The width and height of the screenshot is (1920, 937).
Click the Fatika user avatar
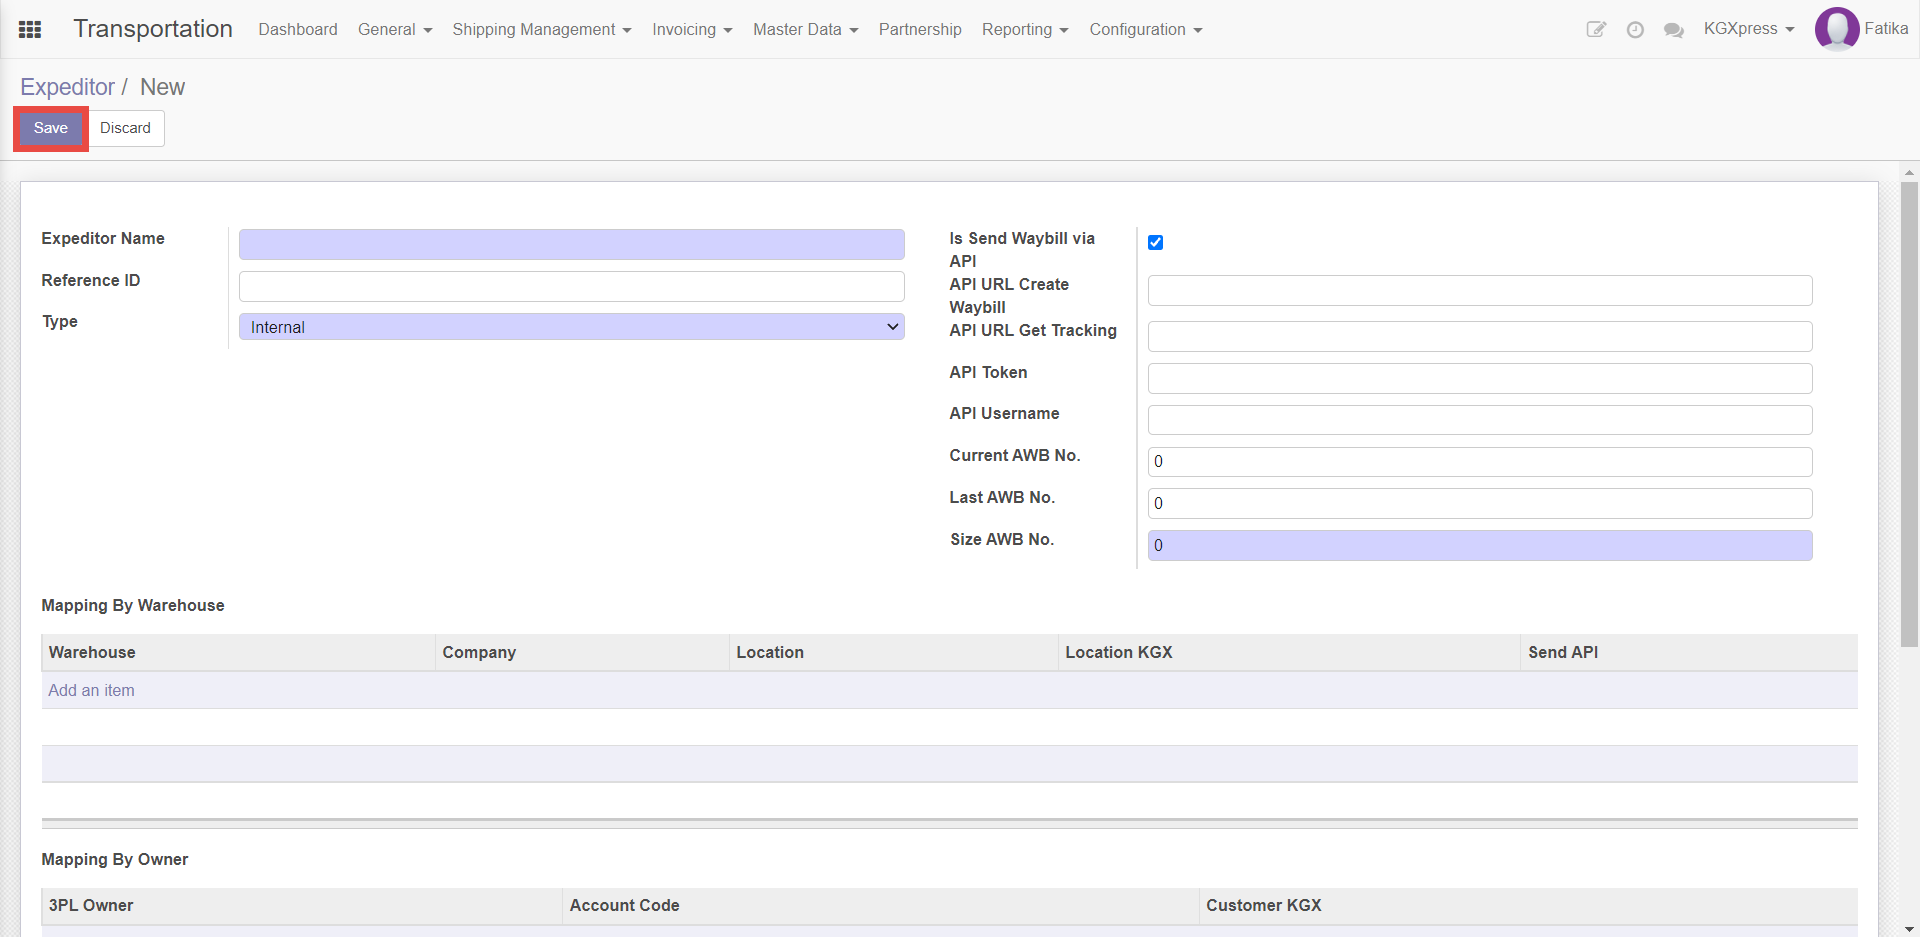[1837, 28]
